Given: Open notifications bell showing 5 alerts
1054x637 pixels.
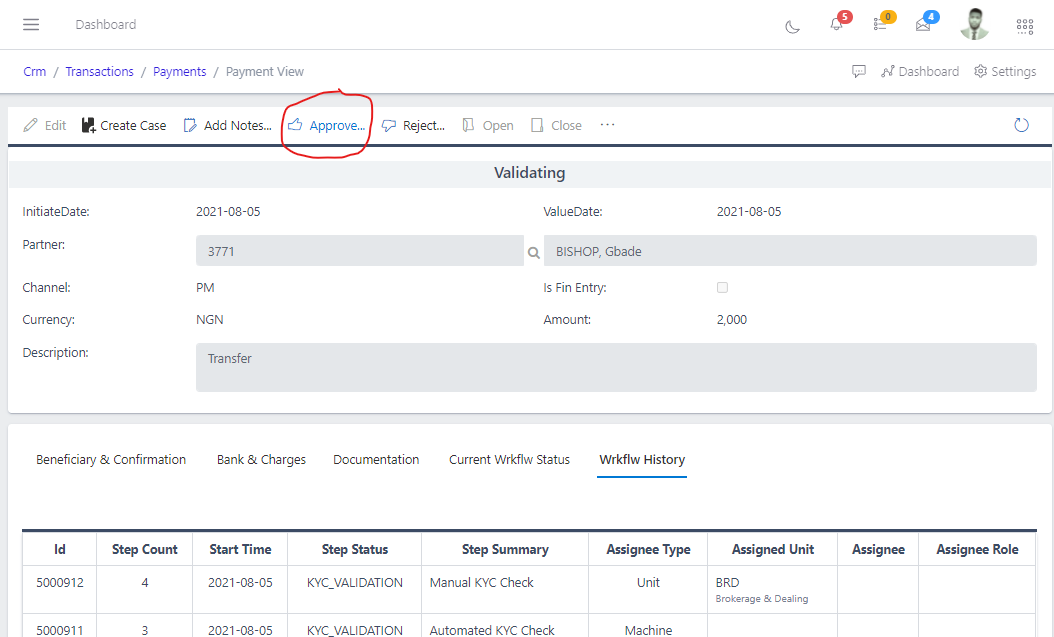Looking at the screenshot, I should [x=836, y=27].
